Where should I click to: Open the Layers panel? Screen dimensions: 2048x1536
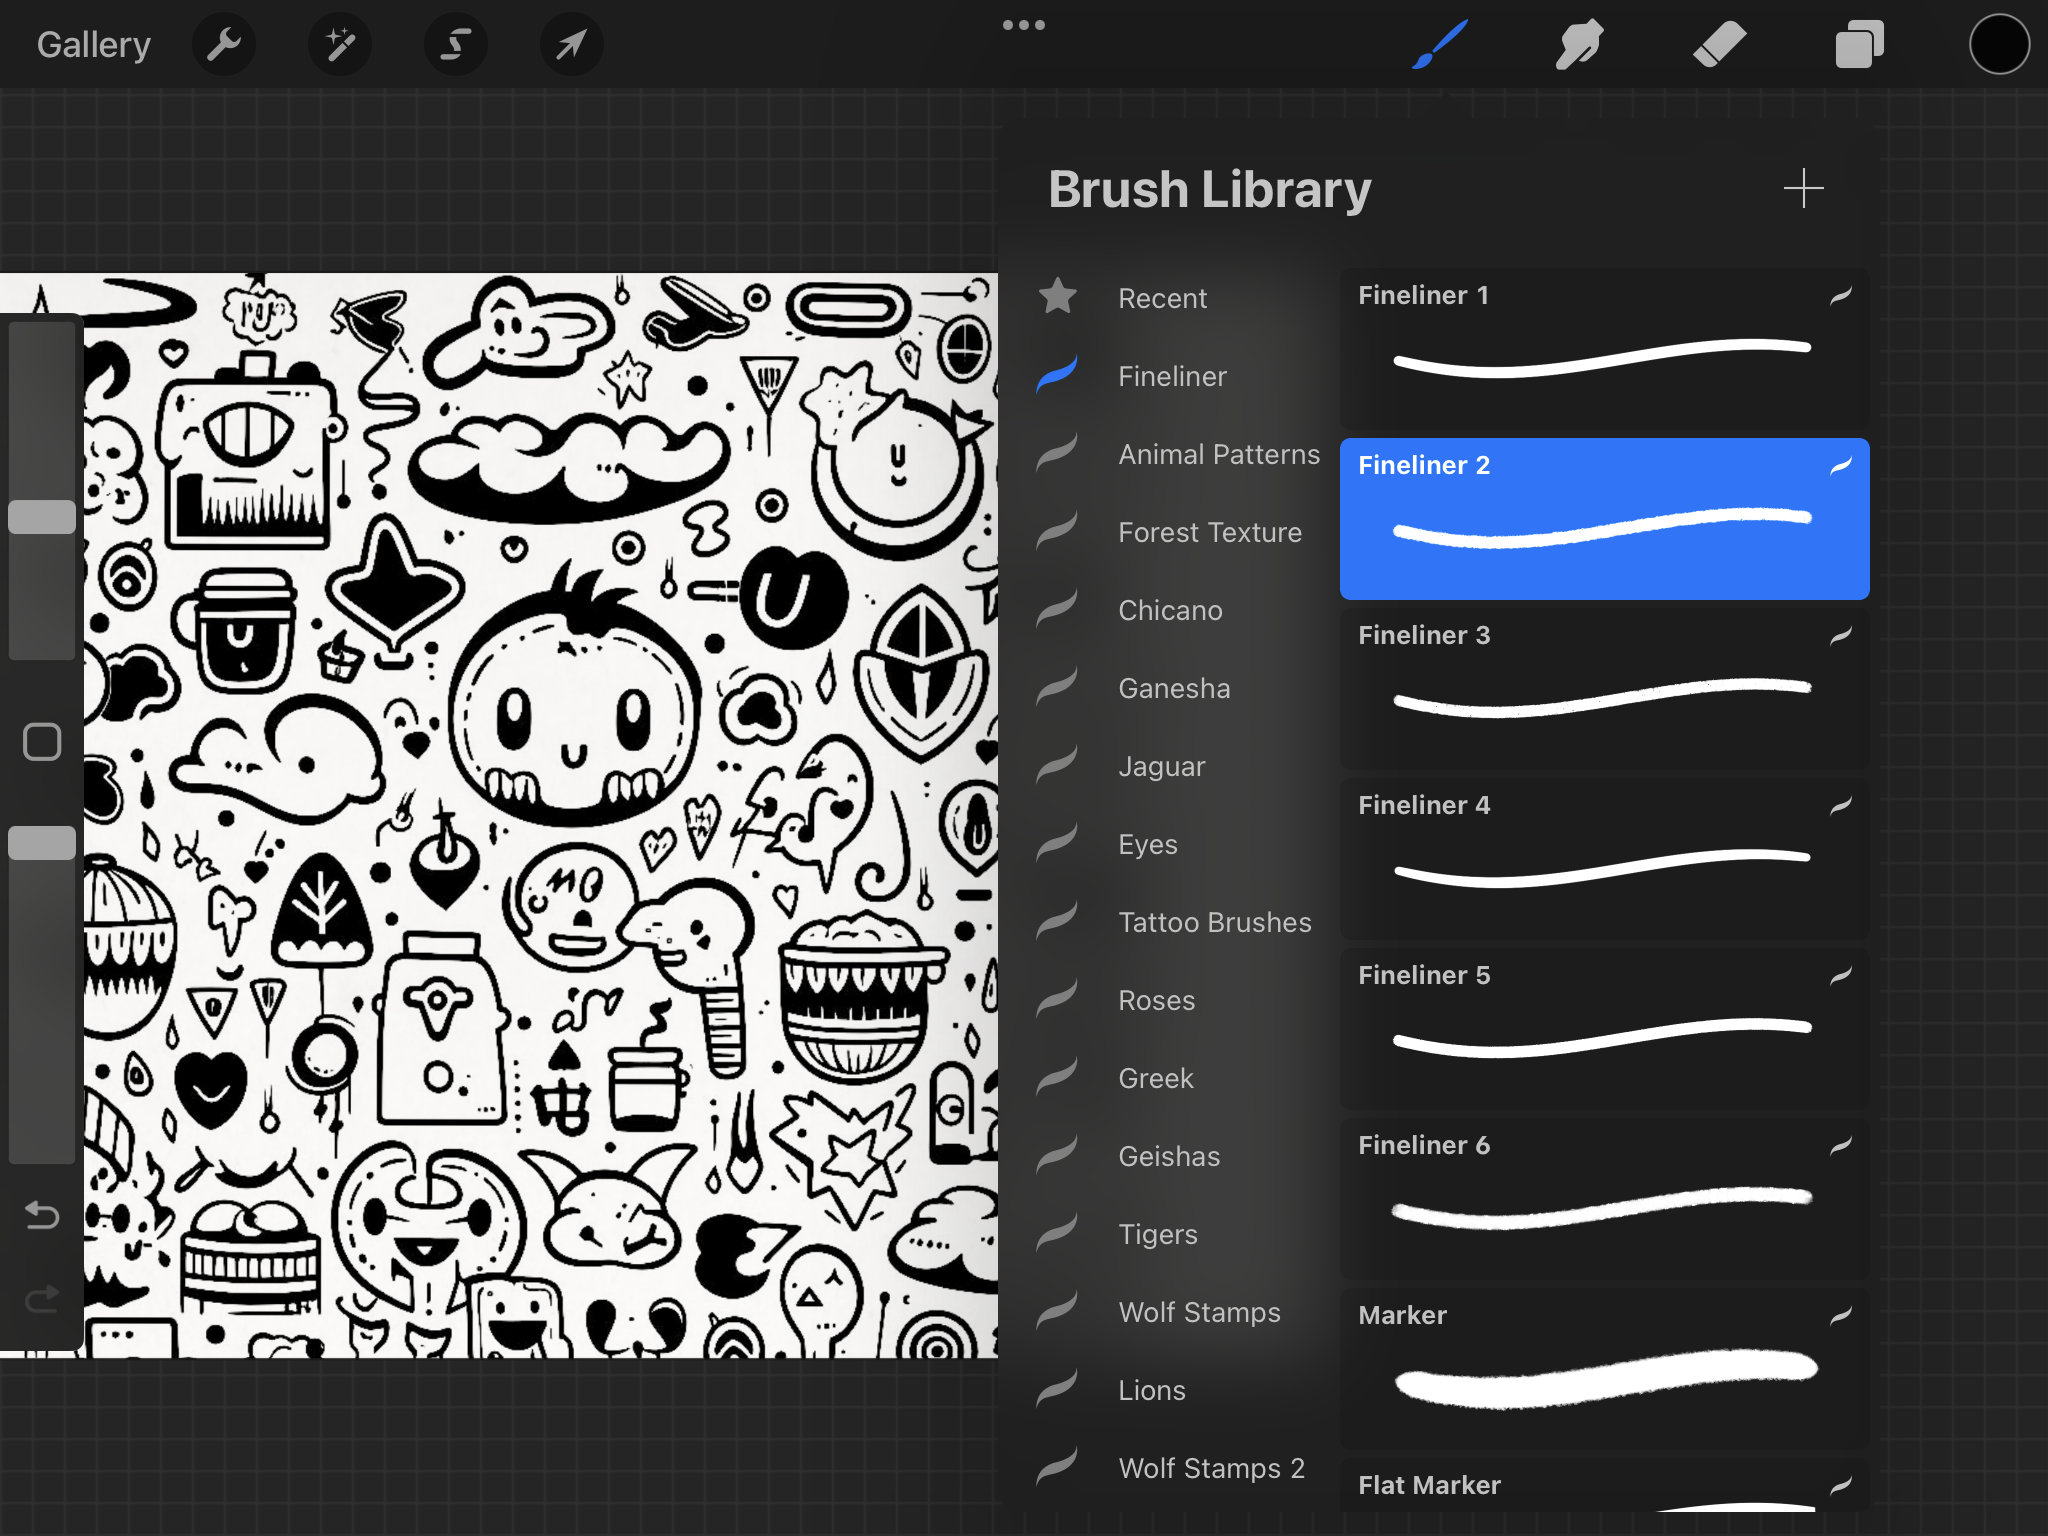point(1860,45)
